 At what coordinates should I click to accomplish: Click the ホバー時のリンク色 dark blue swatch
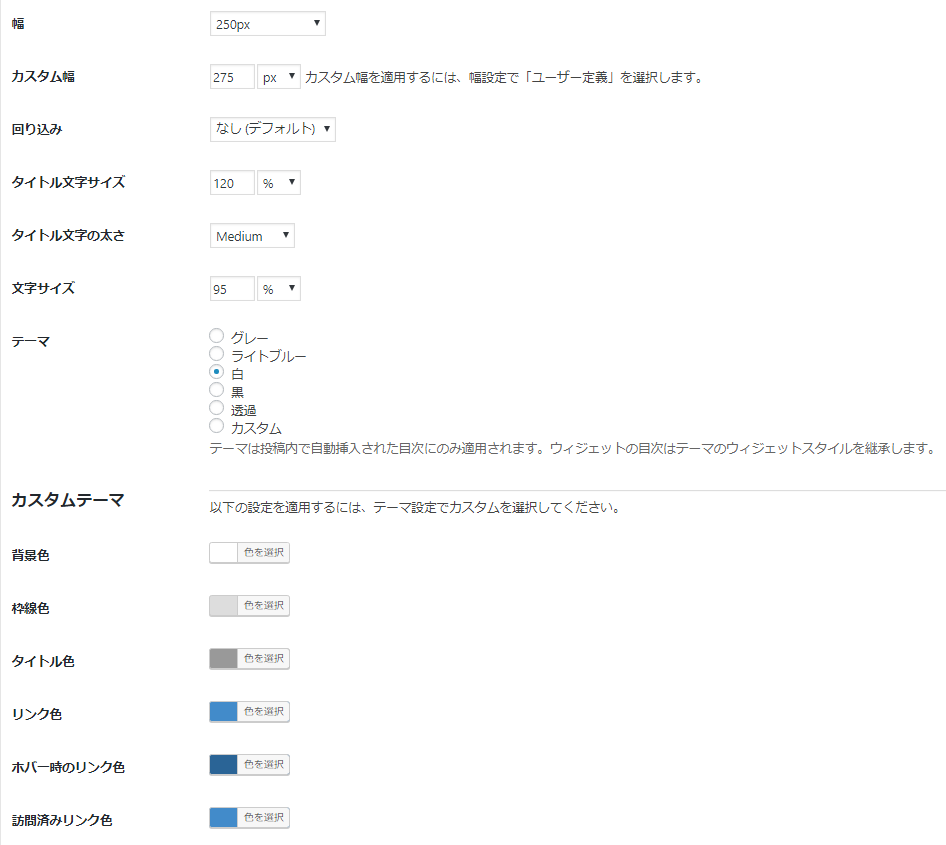click(x=224, y=765)
